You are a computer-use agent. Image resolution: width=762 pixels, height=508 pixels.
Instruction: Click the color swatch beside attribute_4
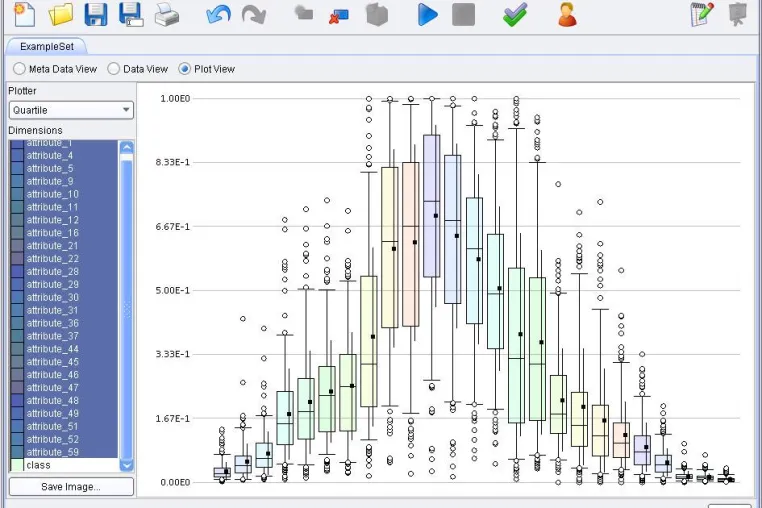pyautogui.click(x=17, y=156)
